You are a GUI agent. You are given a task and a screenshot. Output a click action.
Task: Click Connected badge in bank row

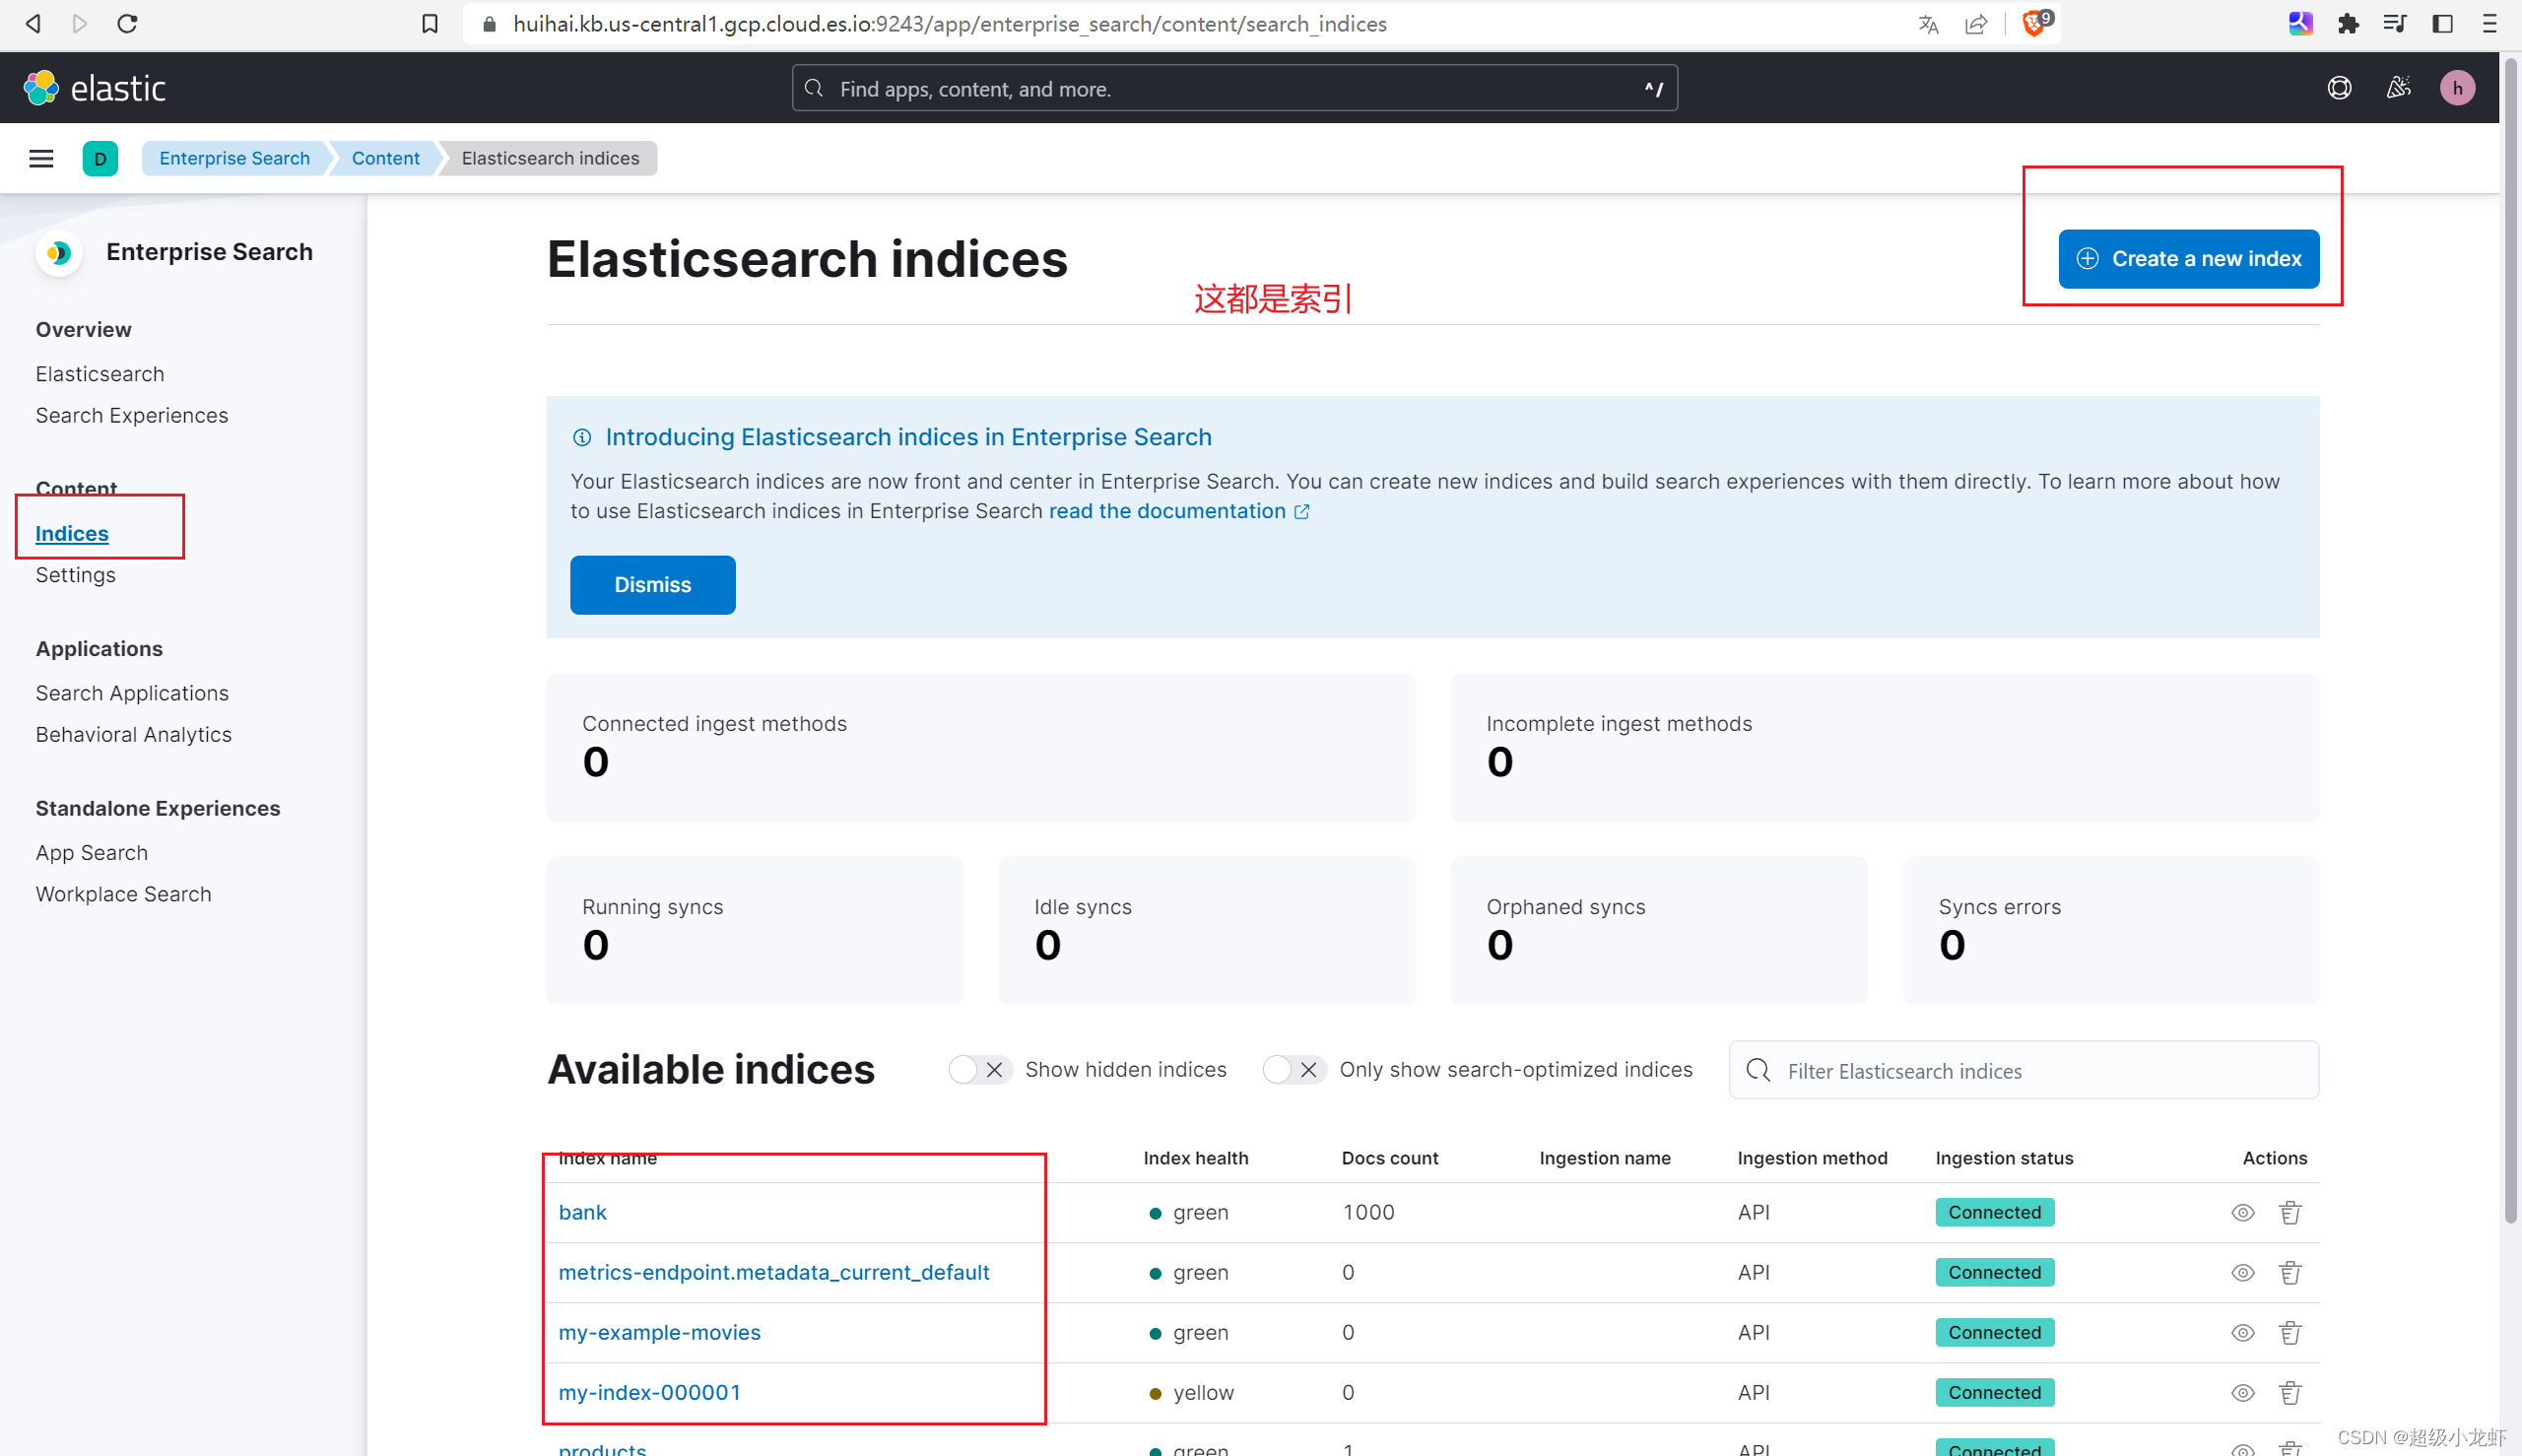[x=1994, y=1212]
